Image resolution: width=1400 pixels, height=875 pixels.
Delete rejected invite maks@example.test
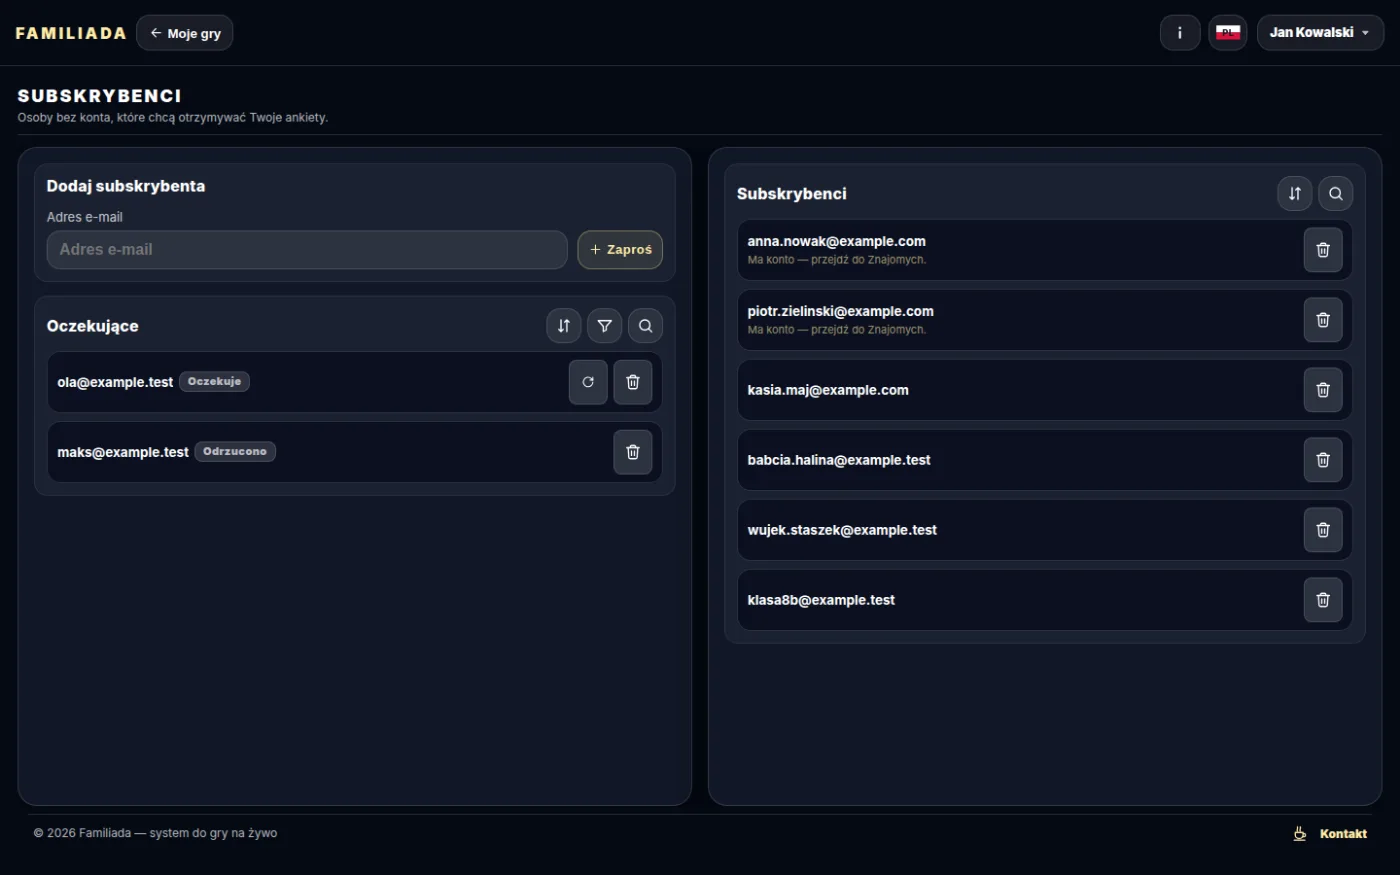coord(632,452)
